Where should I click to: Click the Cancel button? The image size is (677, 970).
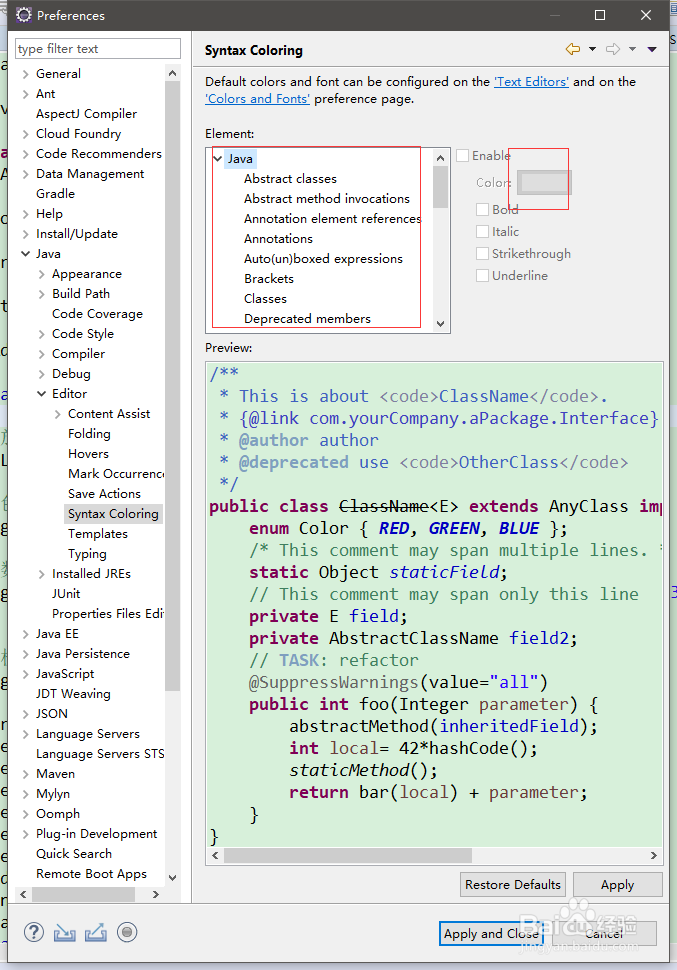coord(604,934)
